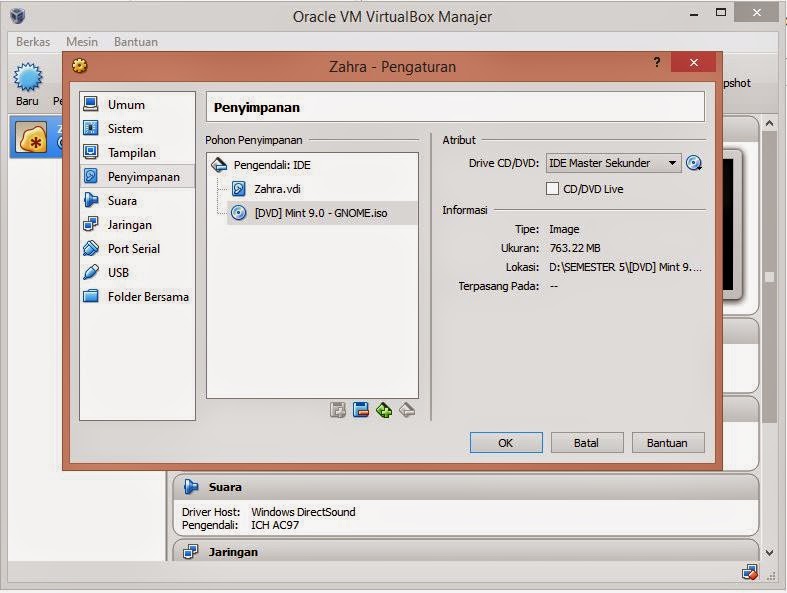
Task: Click the USB plug icon
Action: coord(91,272)
